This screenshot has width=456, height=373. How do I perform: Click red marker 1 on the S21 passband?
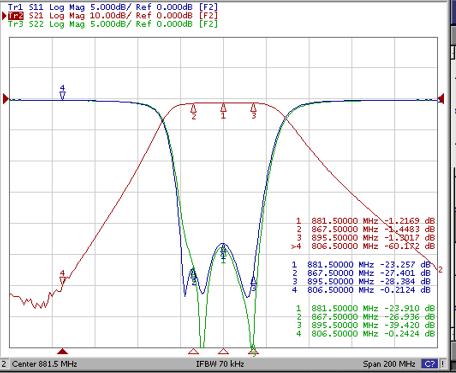[x=223, y=111]
